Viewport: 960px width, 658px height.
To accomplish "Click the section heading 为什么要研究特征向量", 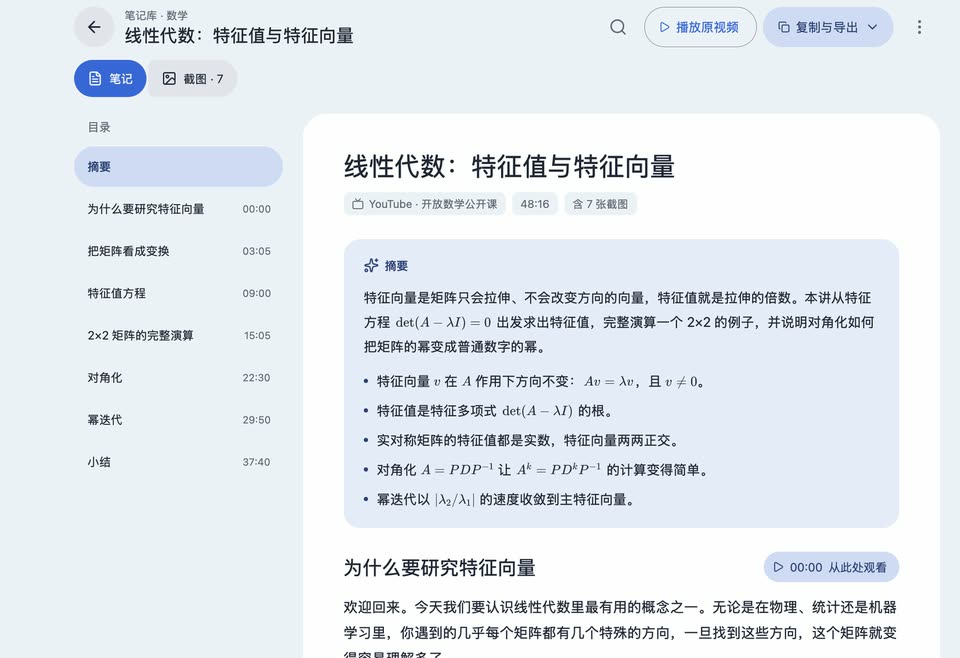I will coord(440,567).
